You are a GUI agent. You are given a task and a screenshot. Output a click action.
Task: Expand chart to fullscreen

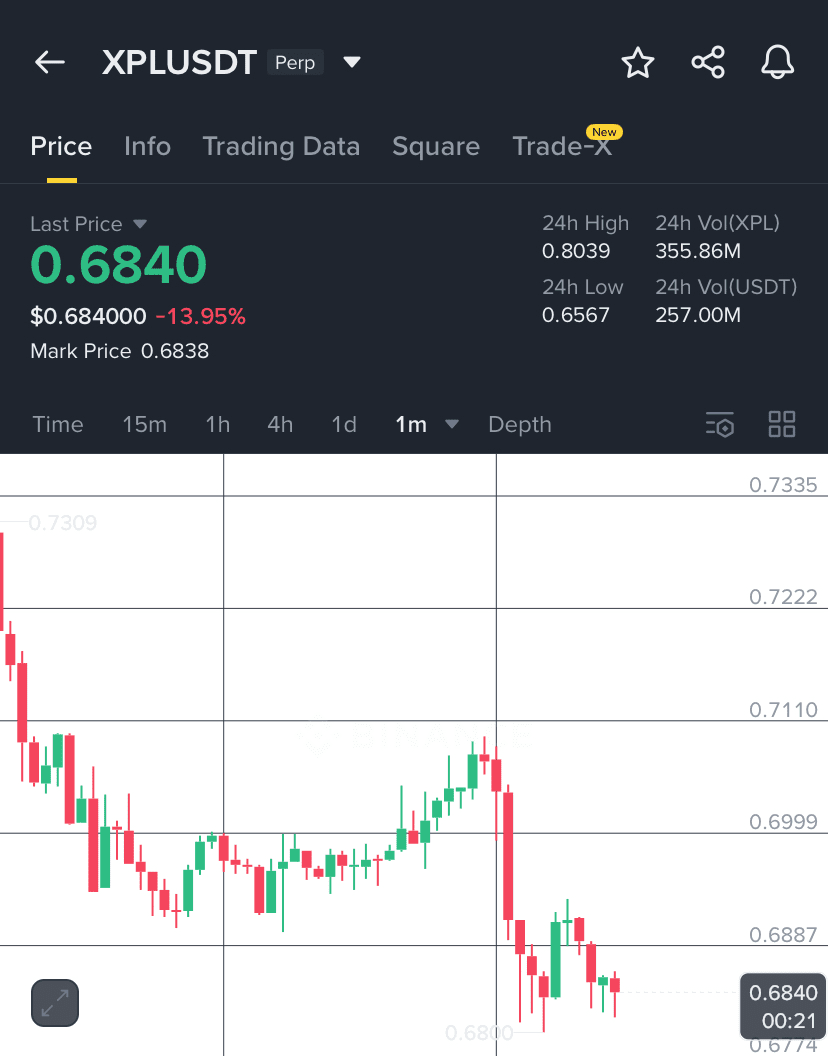55,1003
